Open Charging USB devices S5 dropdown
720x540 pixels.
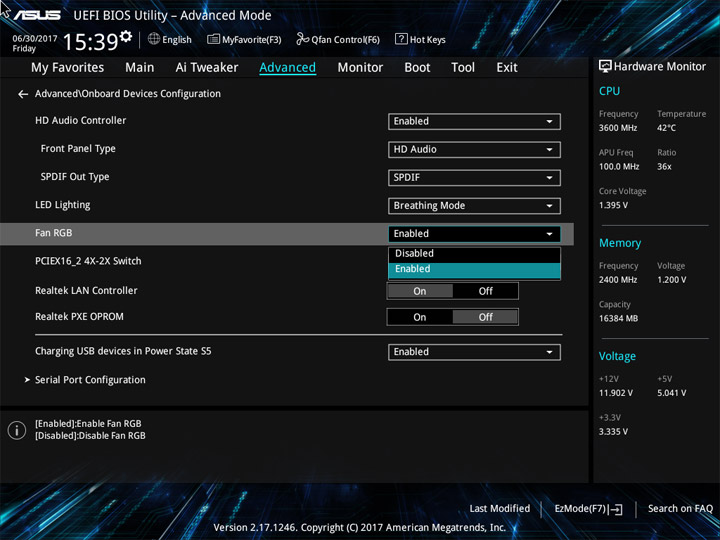point(474,352)
